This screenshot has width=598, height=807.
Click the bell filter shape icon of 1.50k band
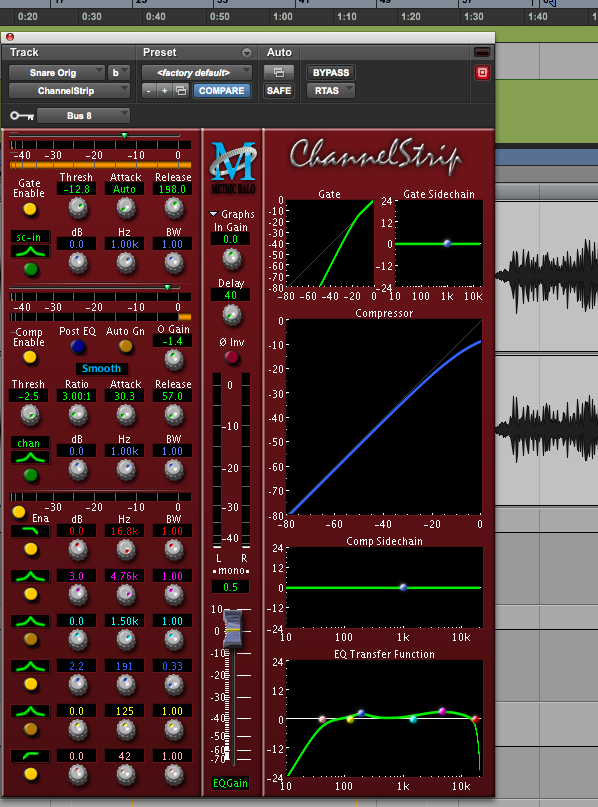pos(30,621)
